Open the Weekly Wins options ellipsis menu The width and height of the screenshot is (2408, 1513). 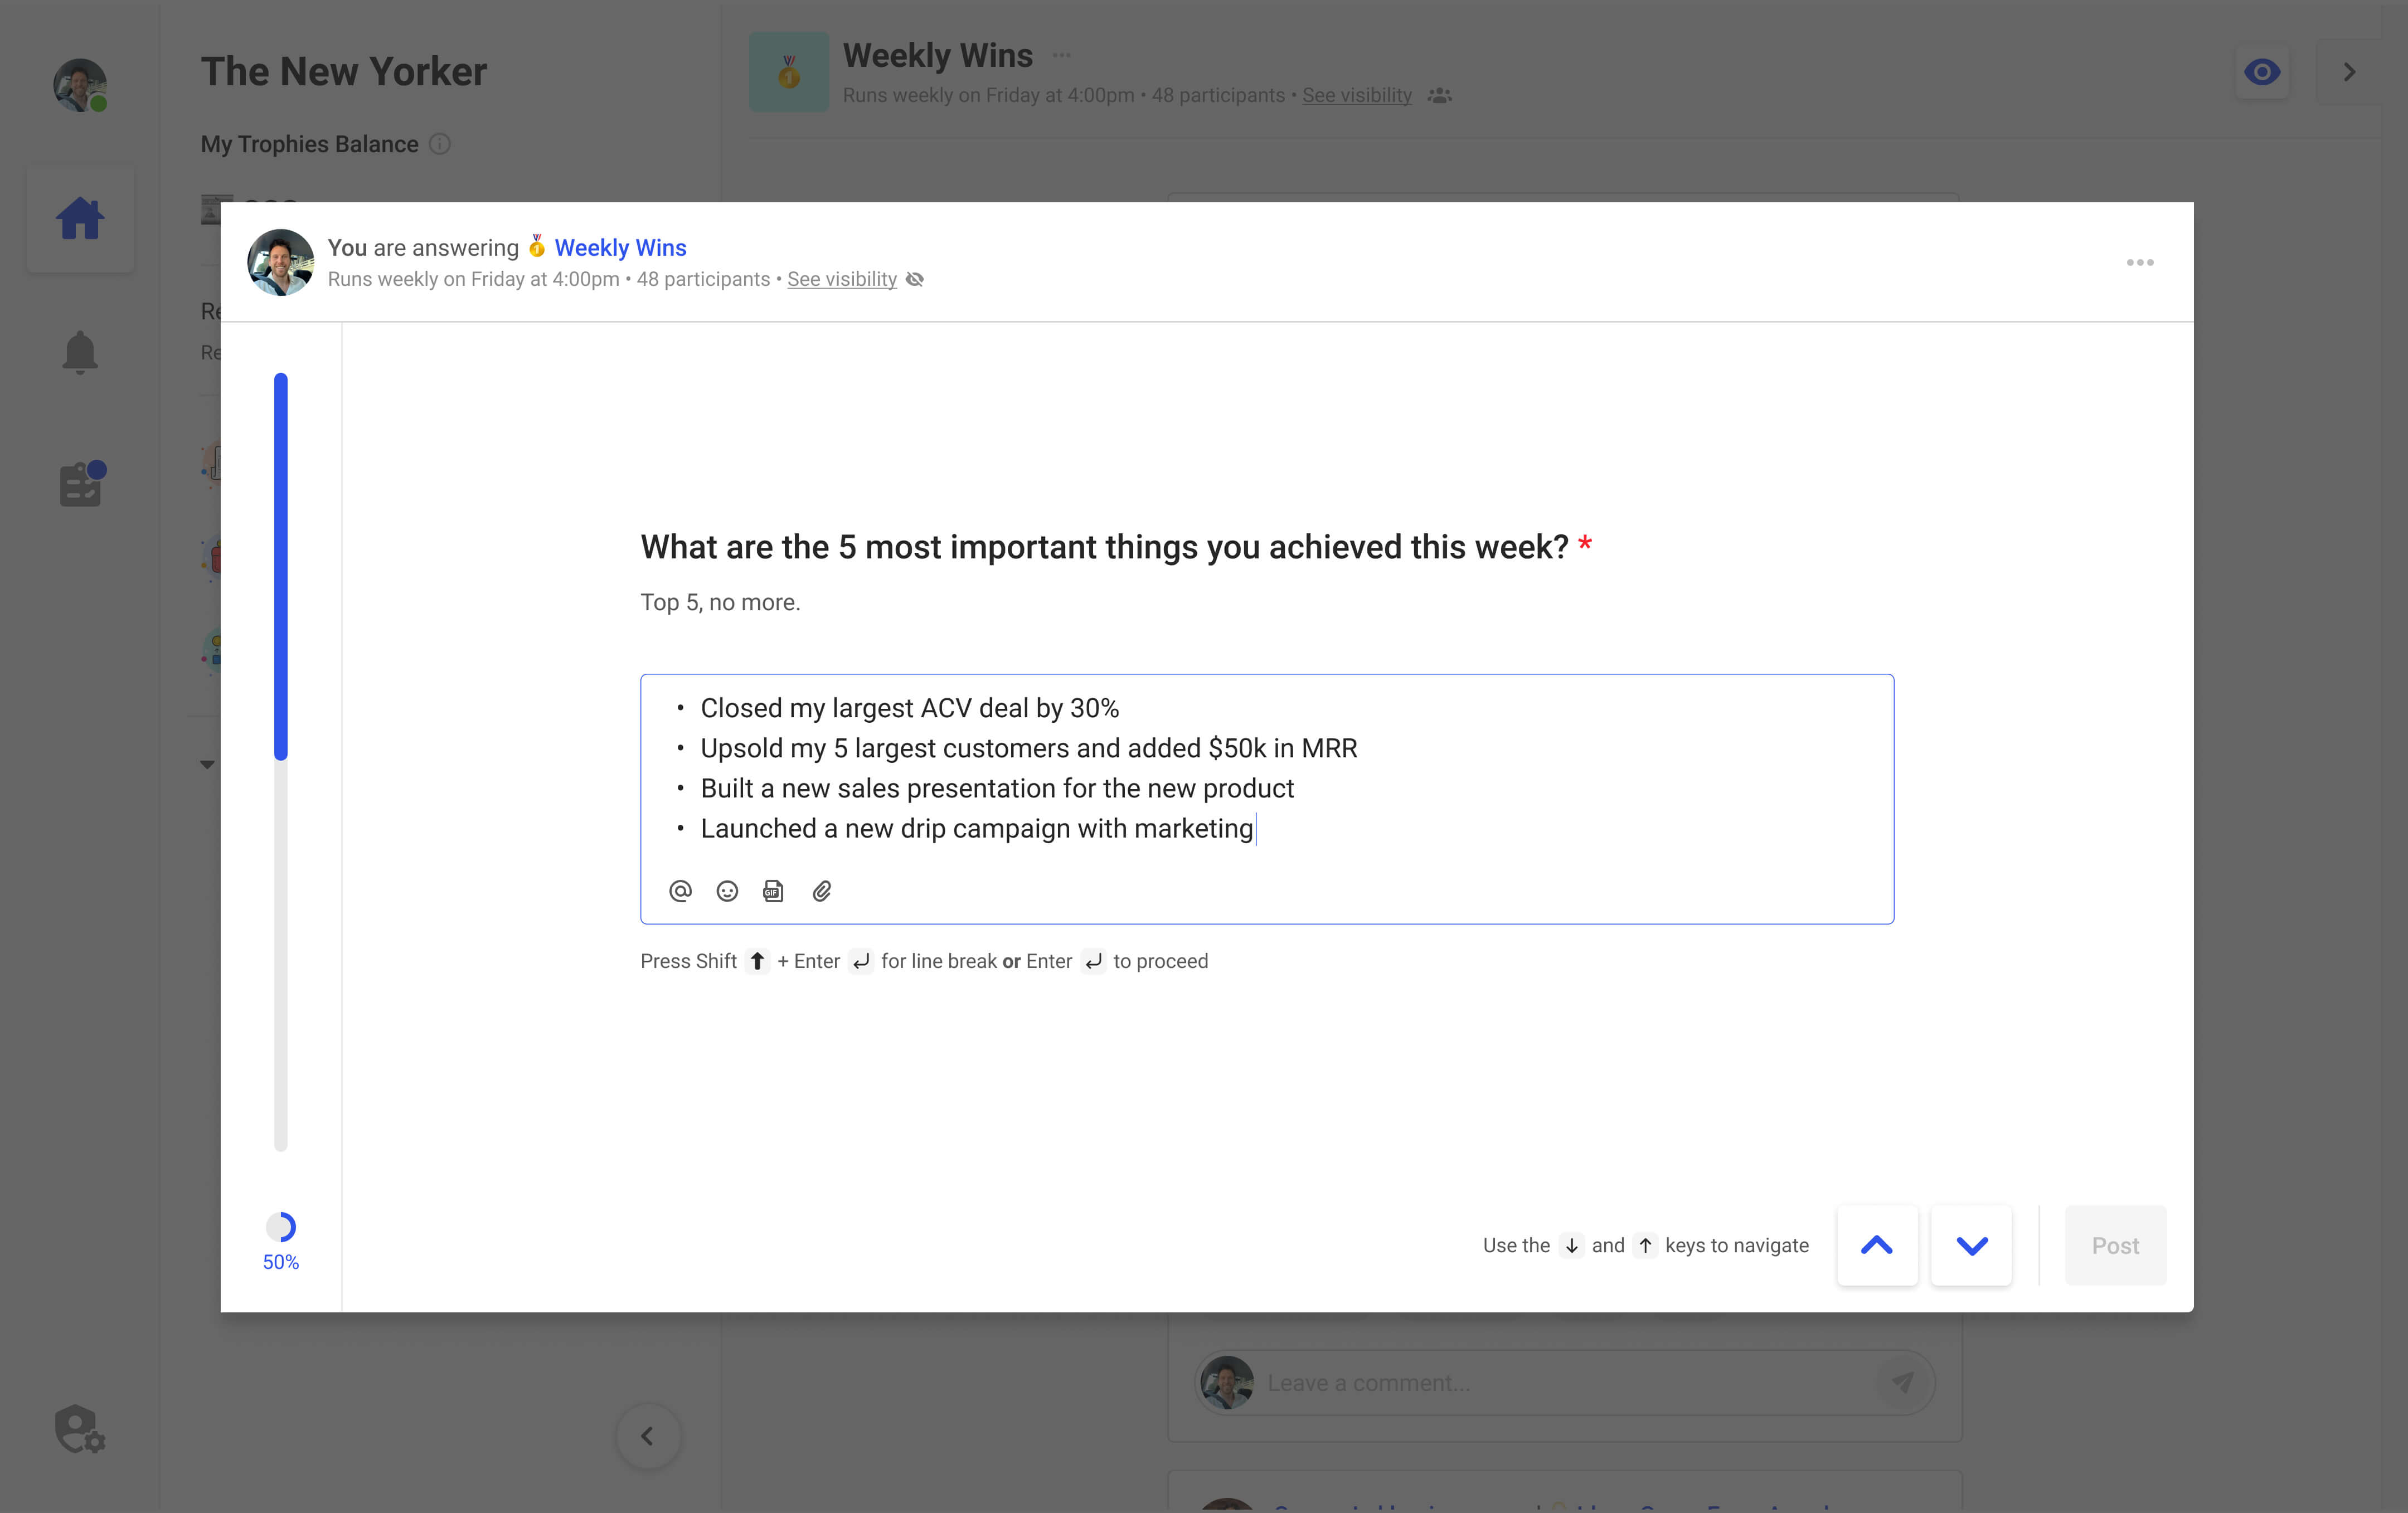pyautogui.click(x=1061, y=55)
